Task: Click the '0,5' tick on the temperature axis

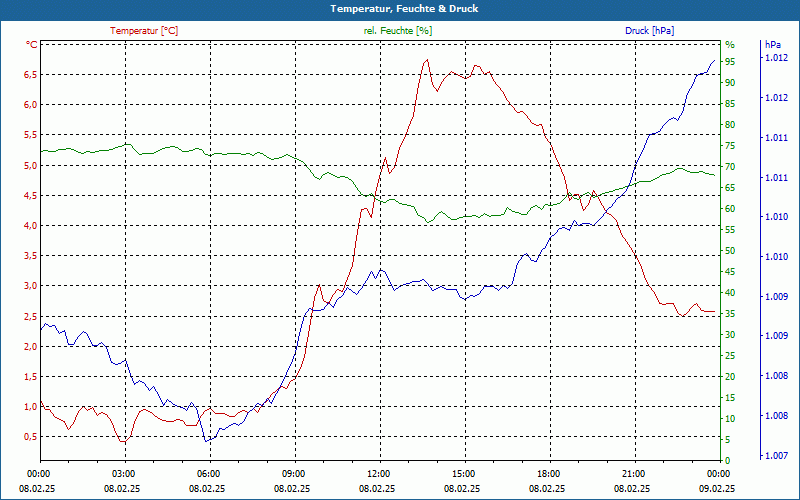Action: 31,437
